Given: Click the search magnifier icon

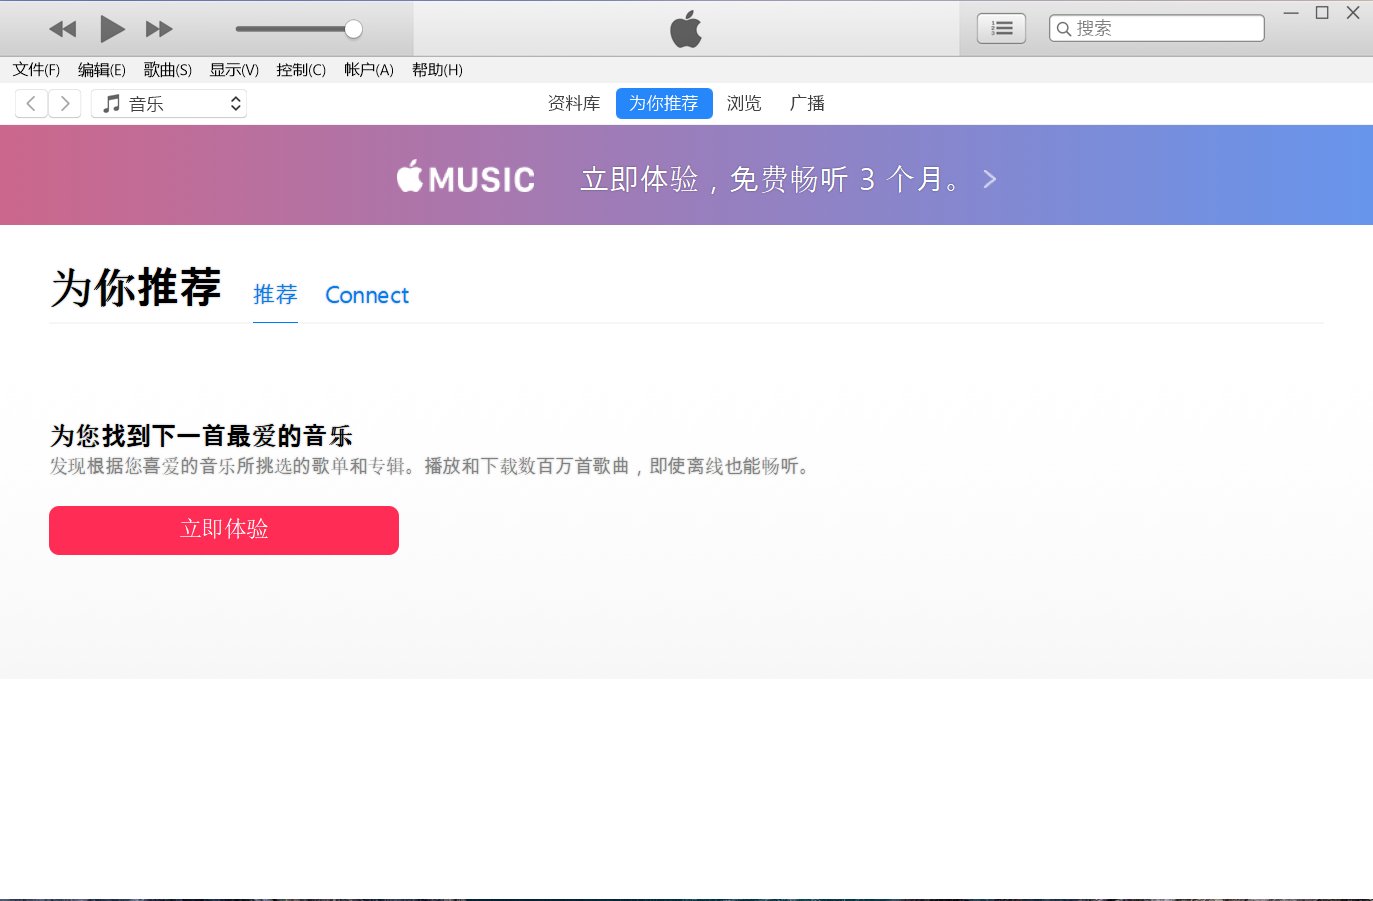Looking at the screenshot, I should [1062, 28].
